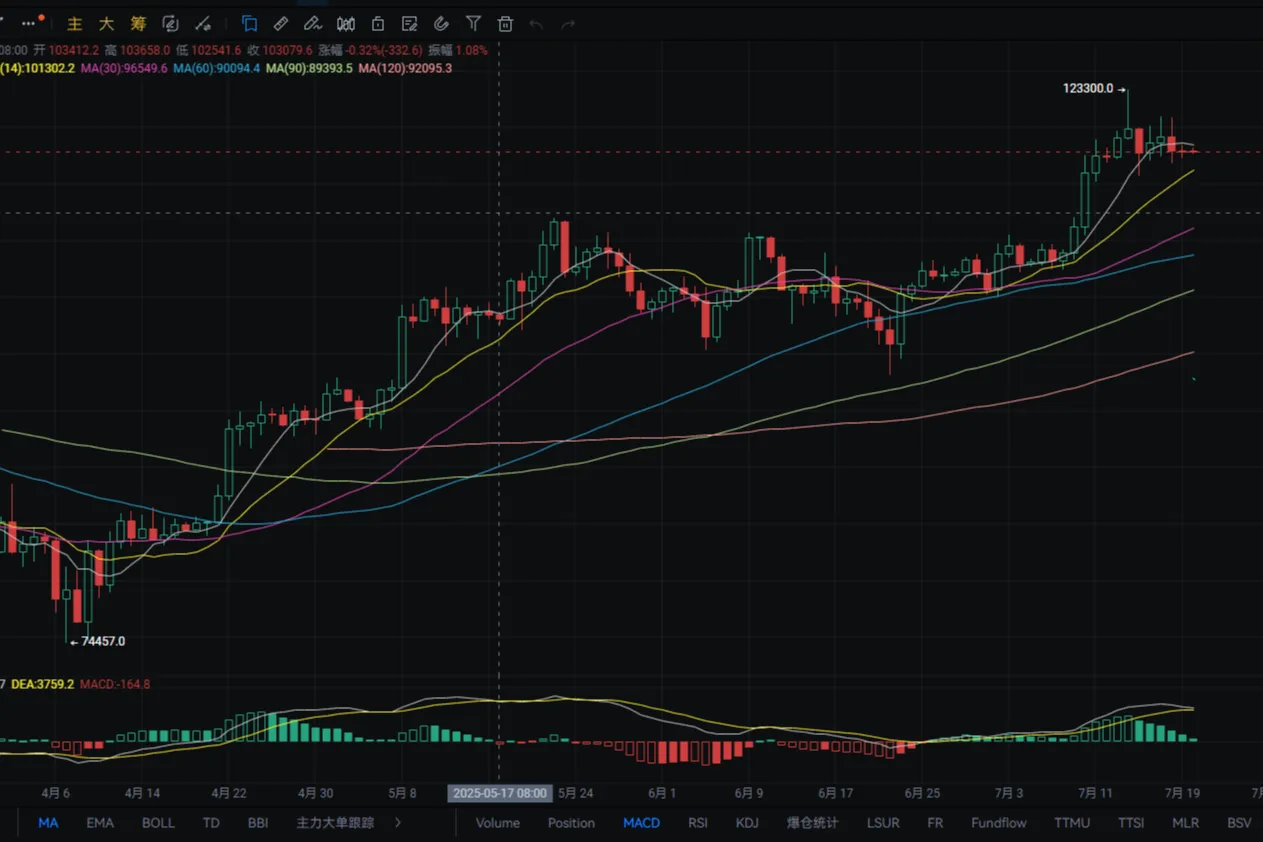Select the EMA indicator tab
The width and height of the screenshot is (1263, 842).
coord(100,823)
